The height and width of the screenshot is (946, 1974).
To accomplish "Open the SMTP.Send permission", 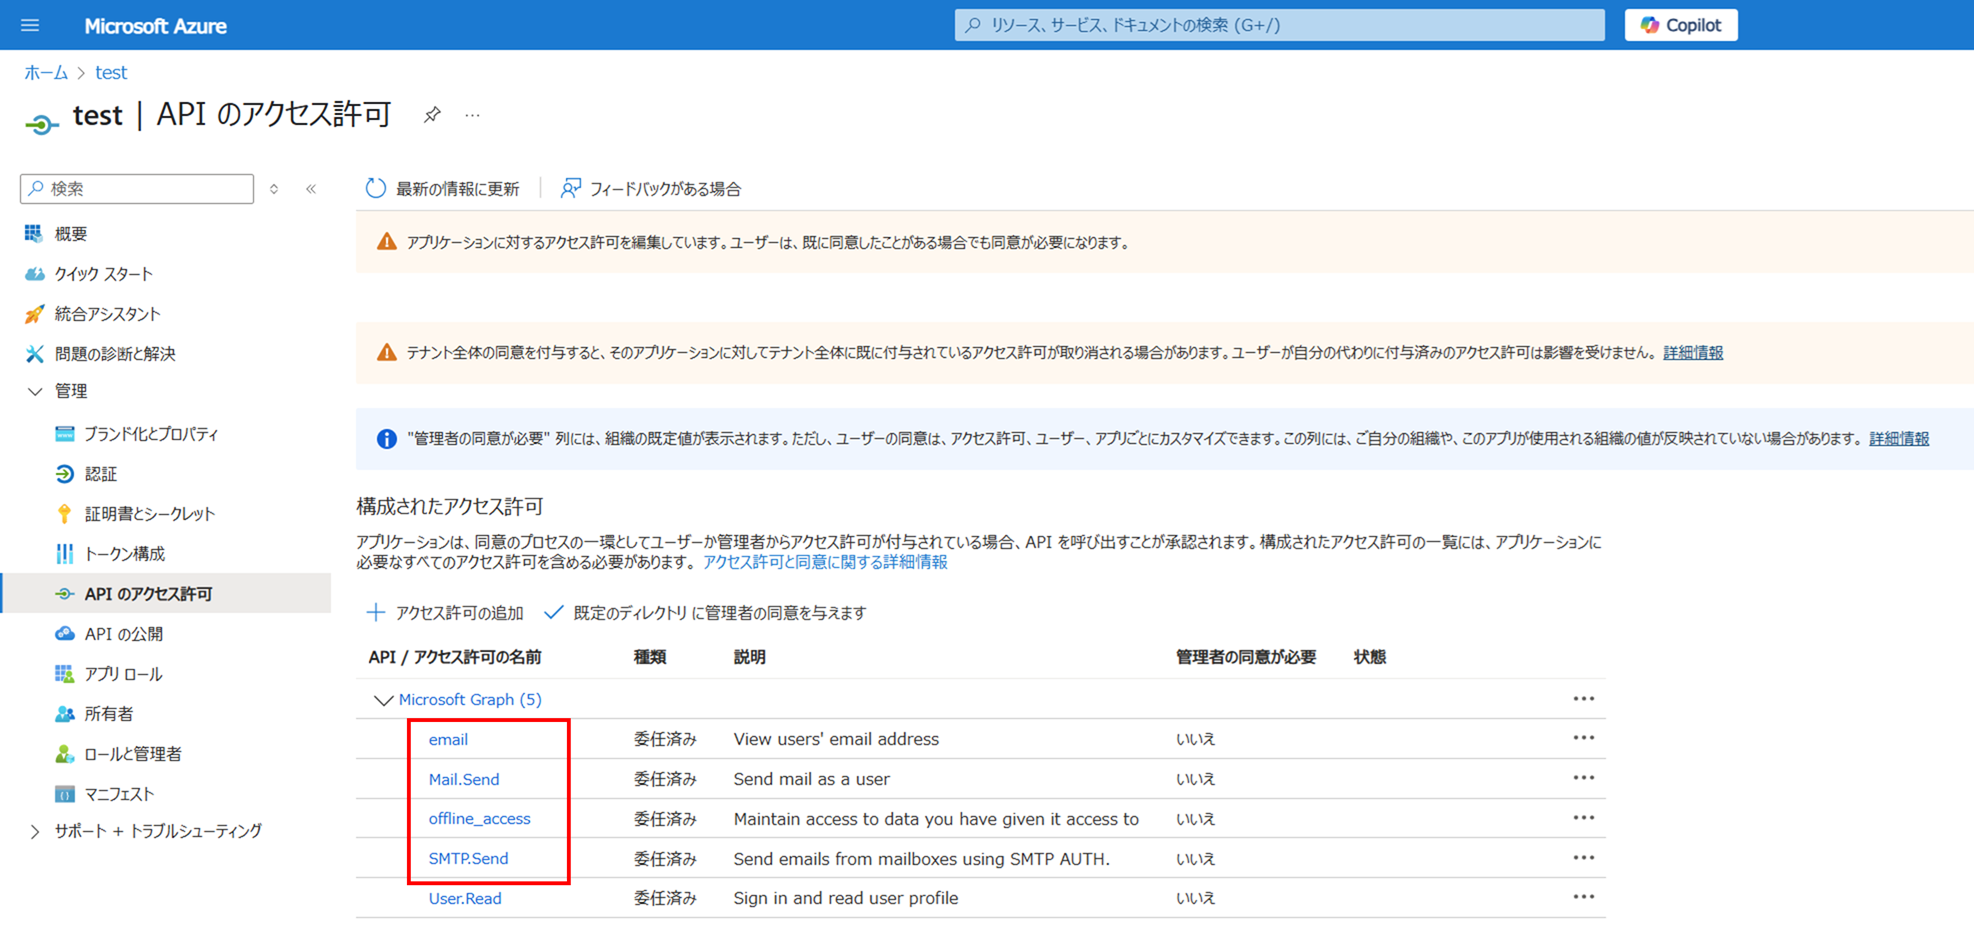I will [x=468, y=858].
